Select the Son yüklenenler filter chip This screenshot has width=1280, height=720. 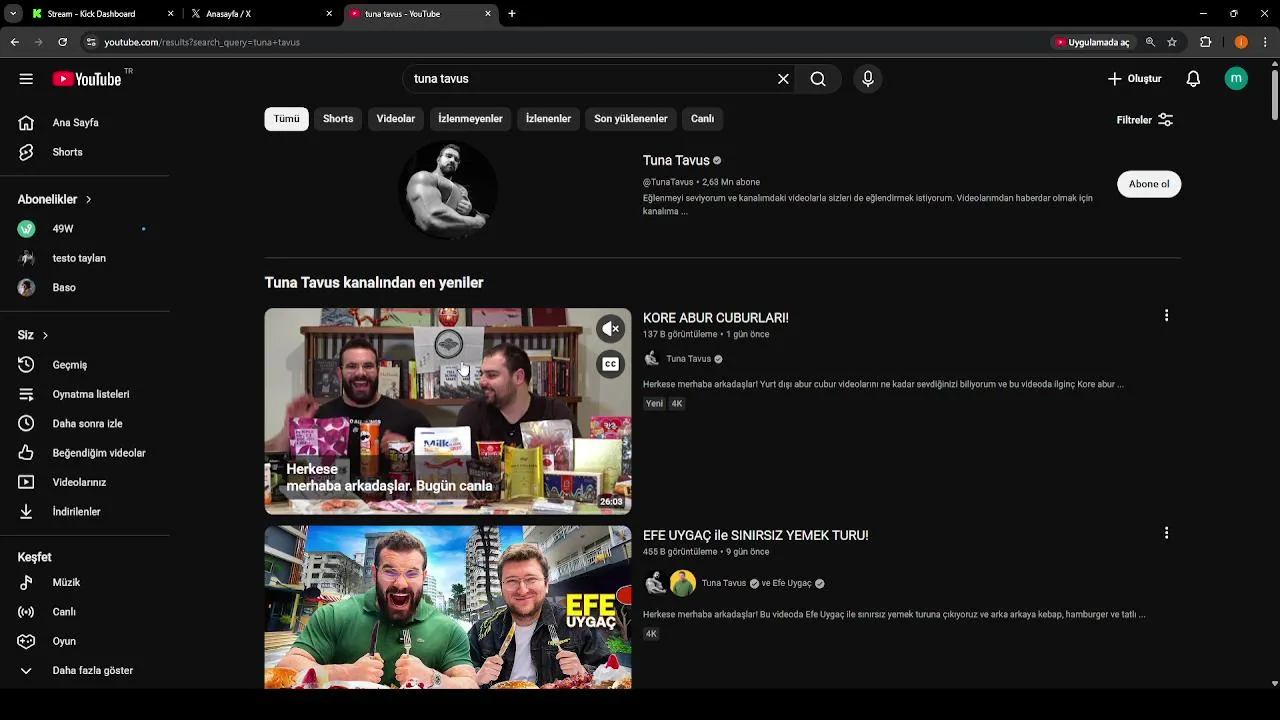[630, 119]
